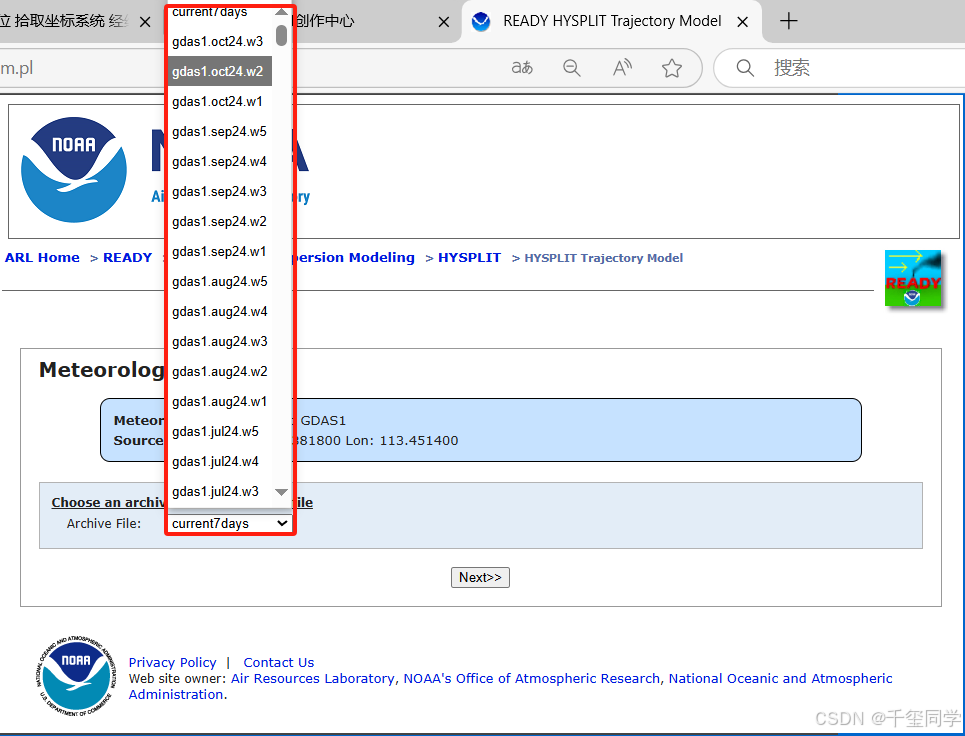Click the search magnifier icon in search box
The height and width of the screenshot is (736, 965).
tap(745, 68)
